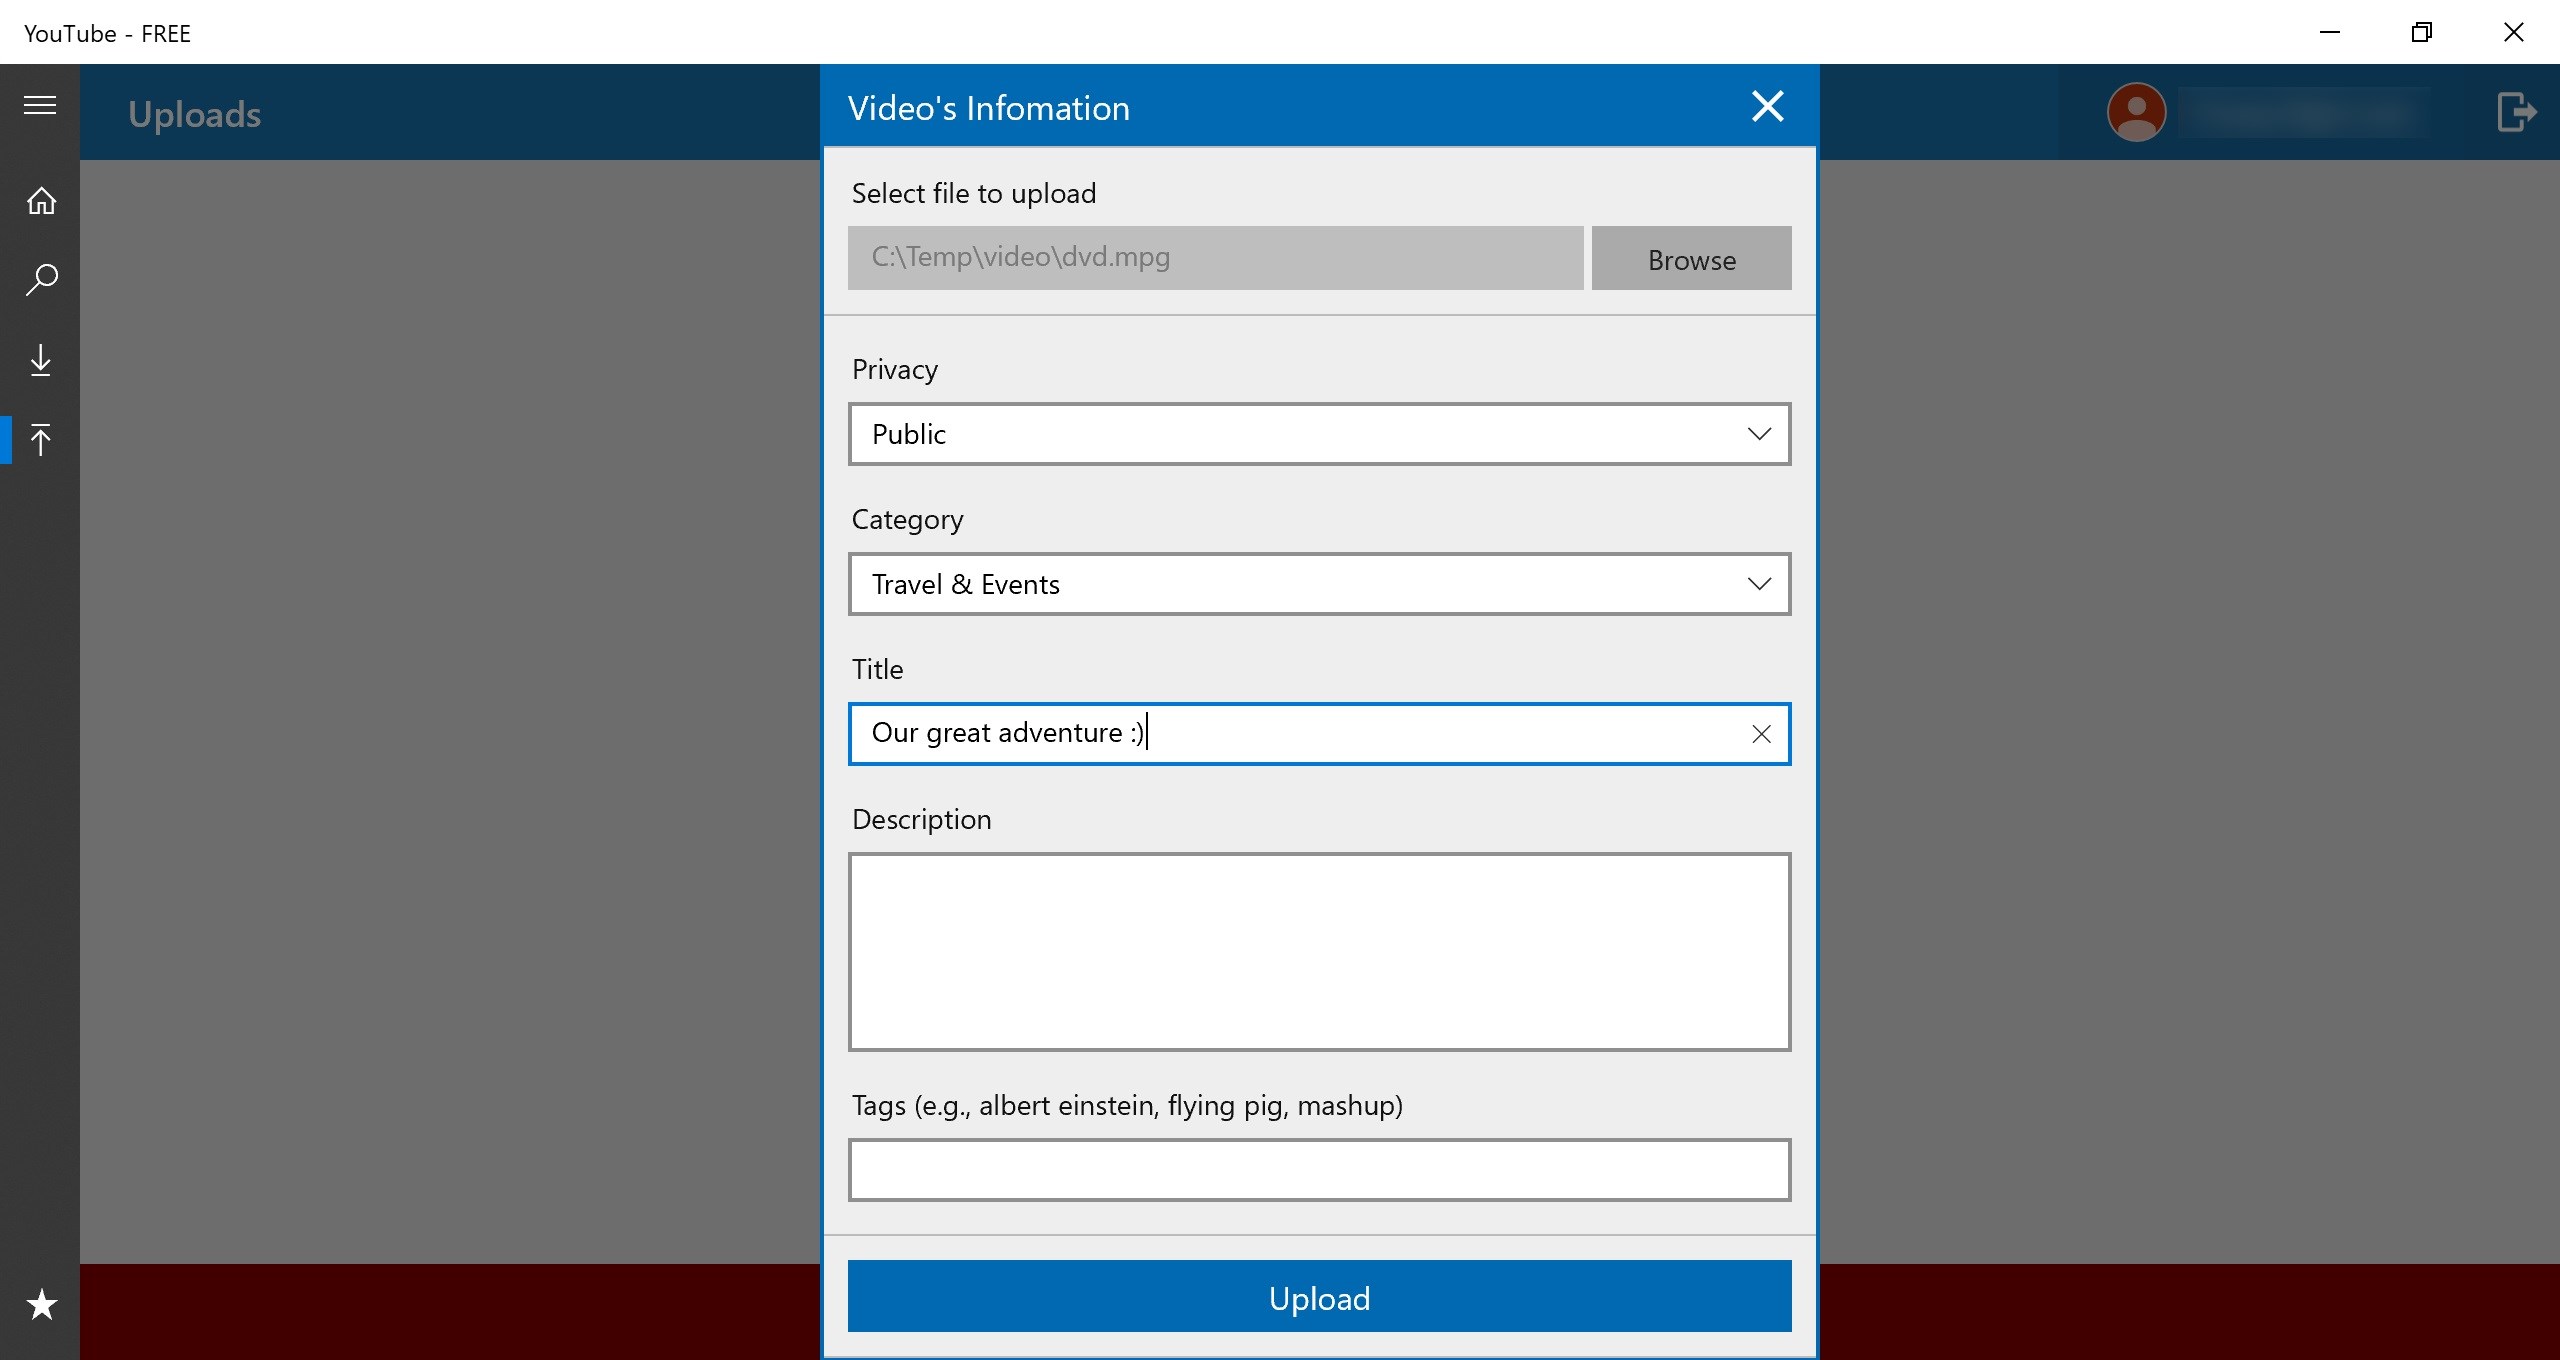Click the Uploads page heading
2560x1360 pixels.
tap(195, 114)
